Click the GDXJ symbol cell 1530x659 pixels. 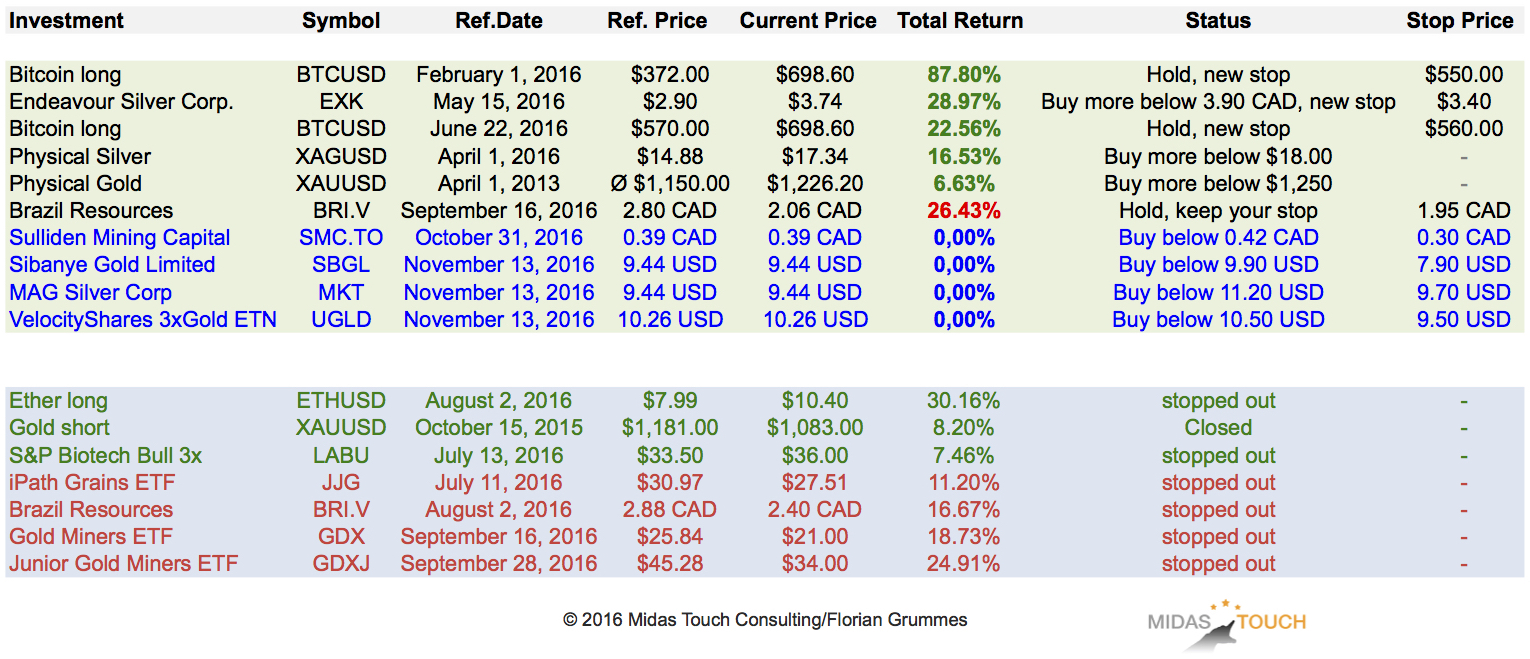(x=340, y=564)
